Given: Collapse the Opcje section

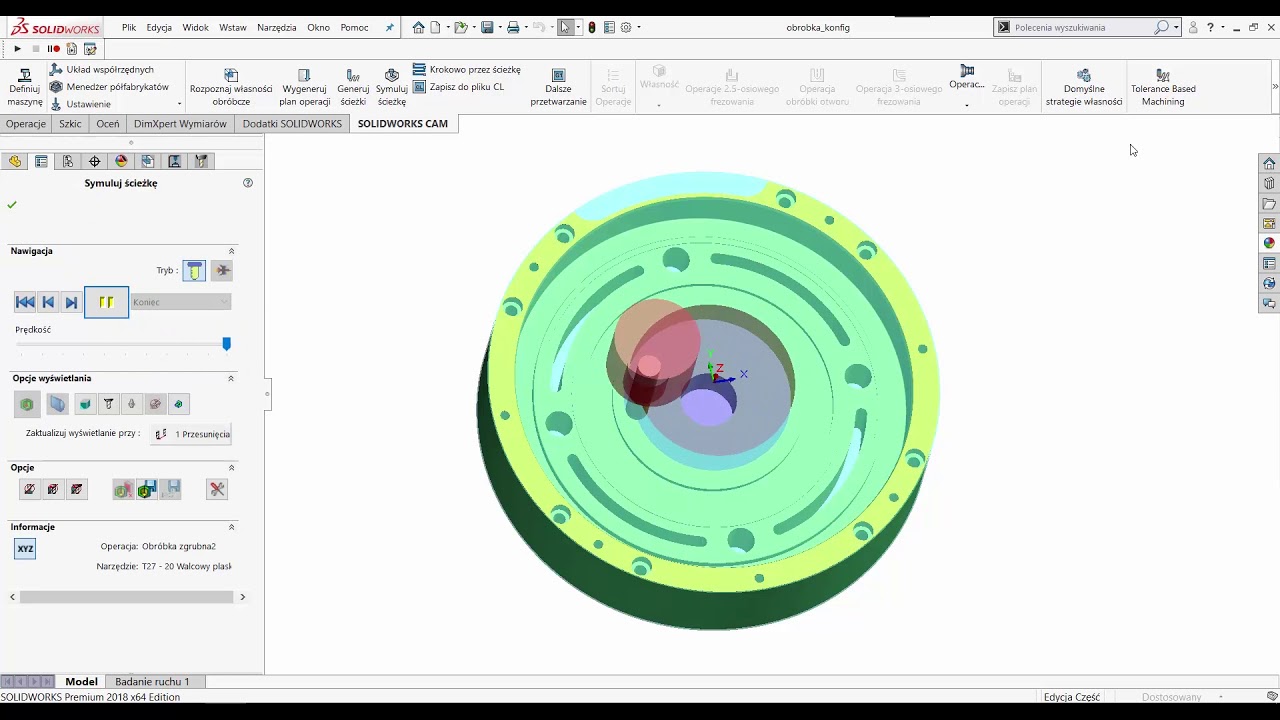Looking at the screenshot, I should [231, 467].
